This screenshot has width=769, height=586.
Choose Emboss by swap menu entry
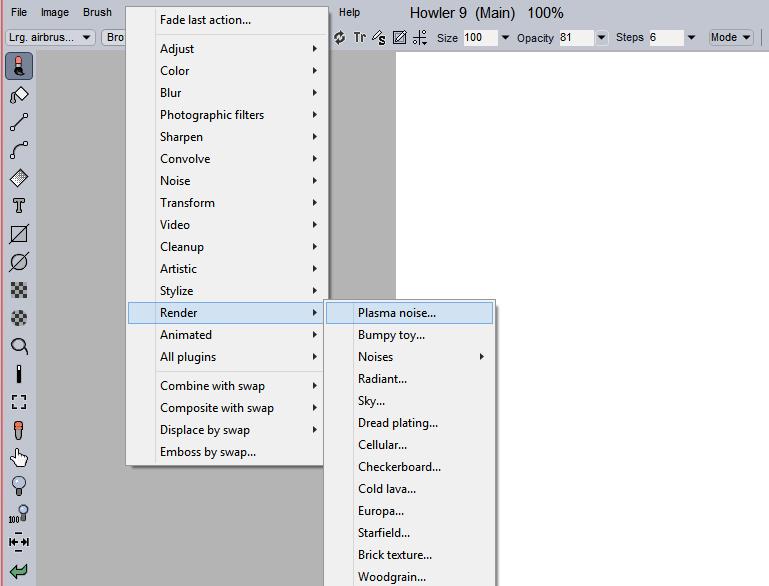click(x=207, y=452)
